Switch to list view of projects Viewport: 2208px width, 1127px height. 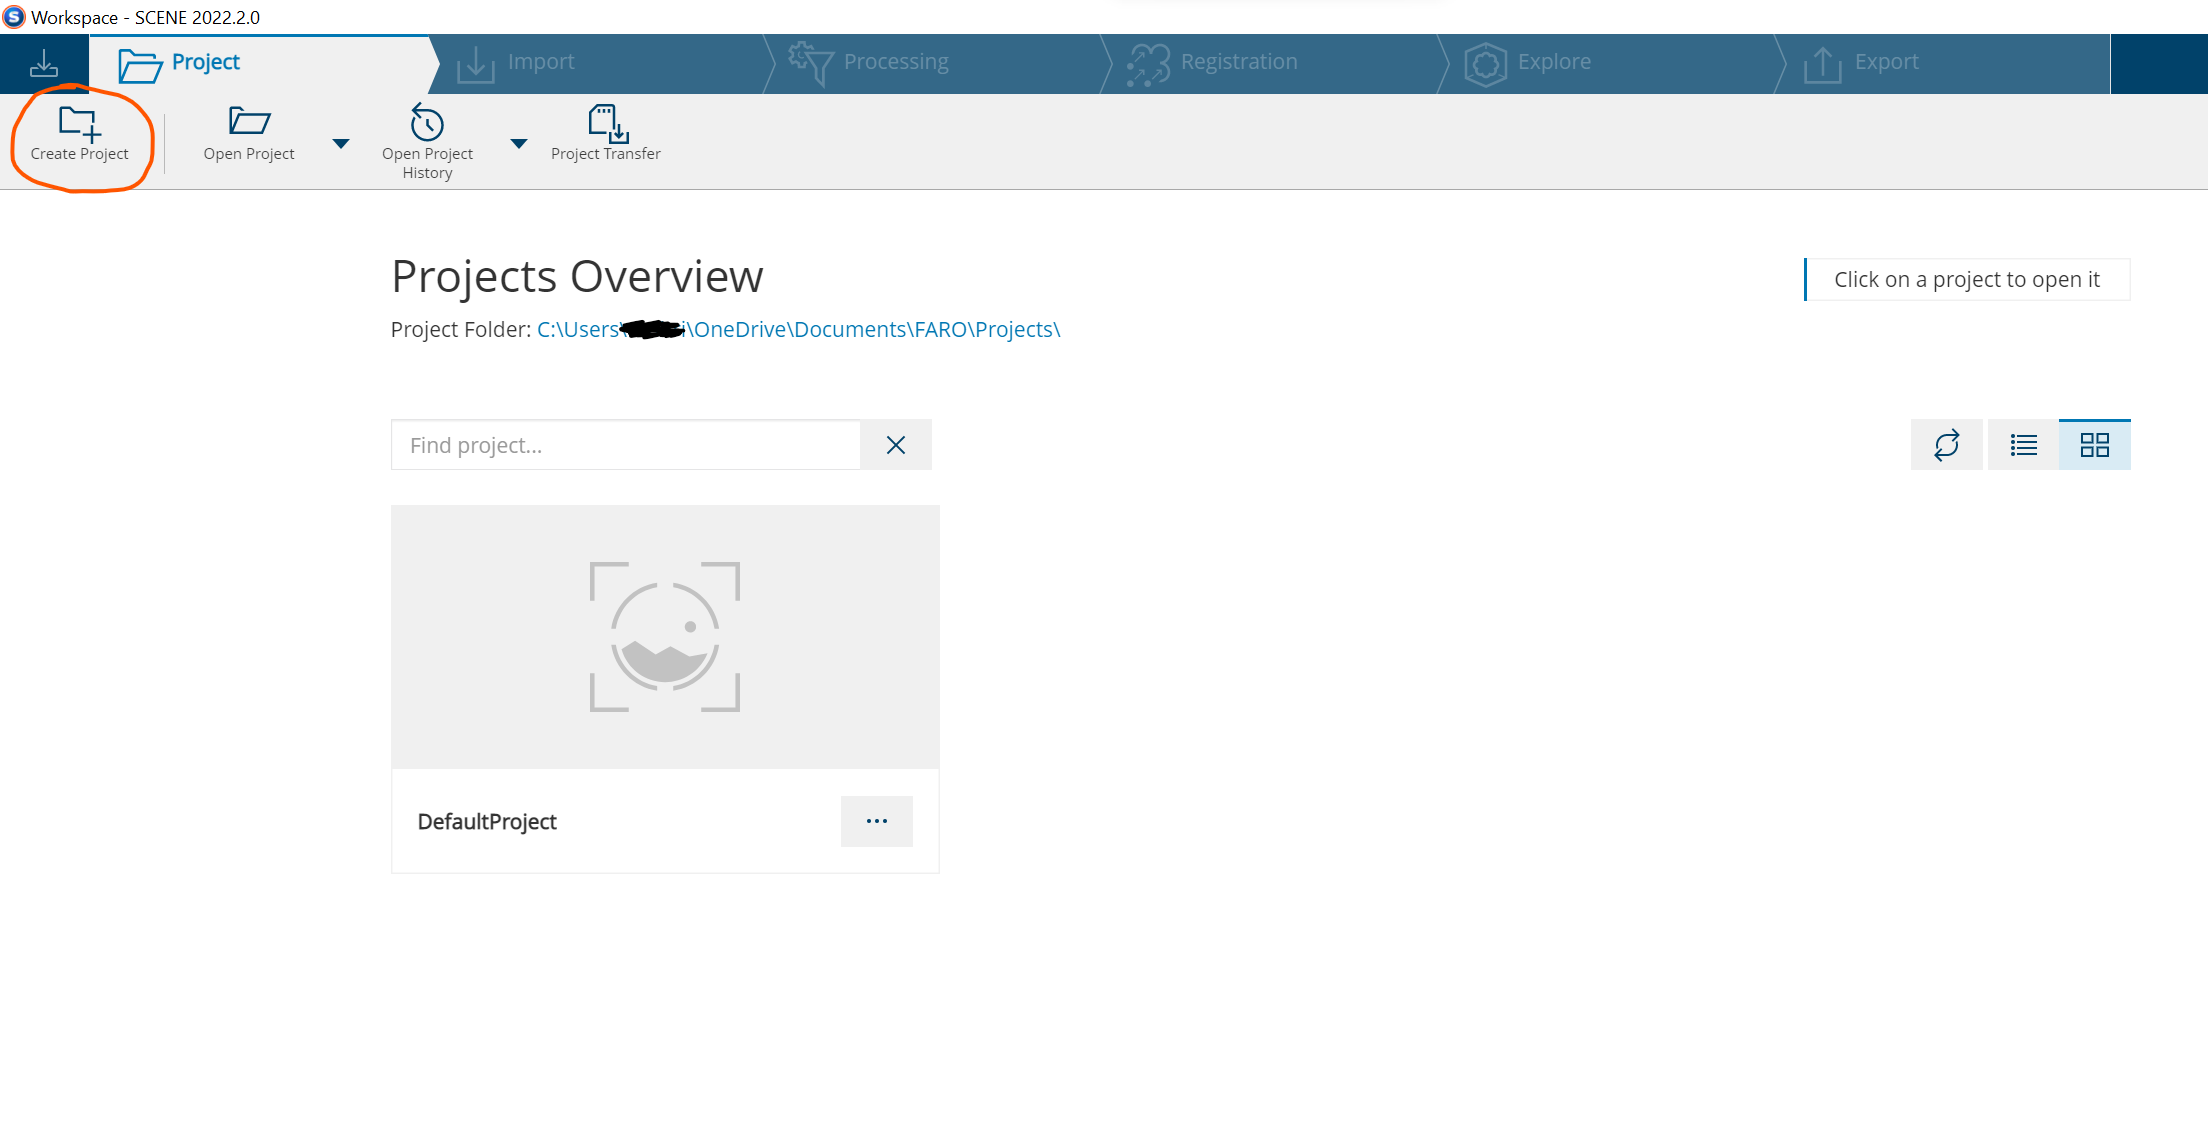(x=2023, y=445)
